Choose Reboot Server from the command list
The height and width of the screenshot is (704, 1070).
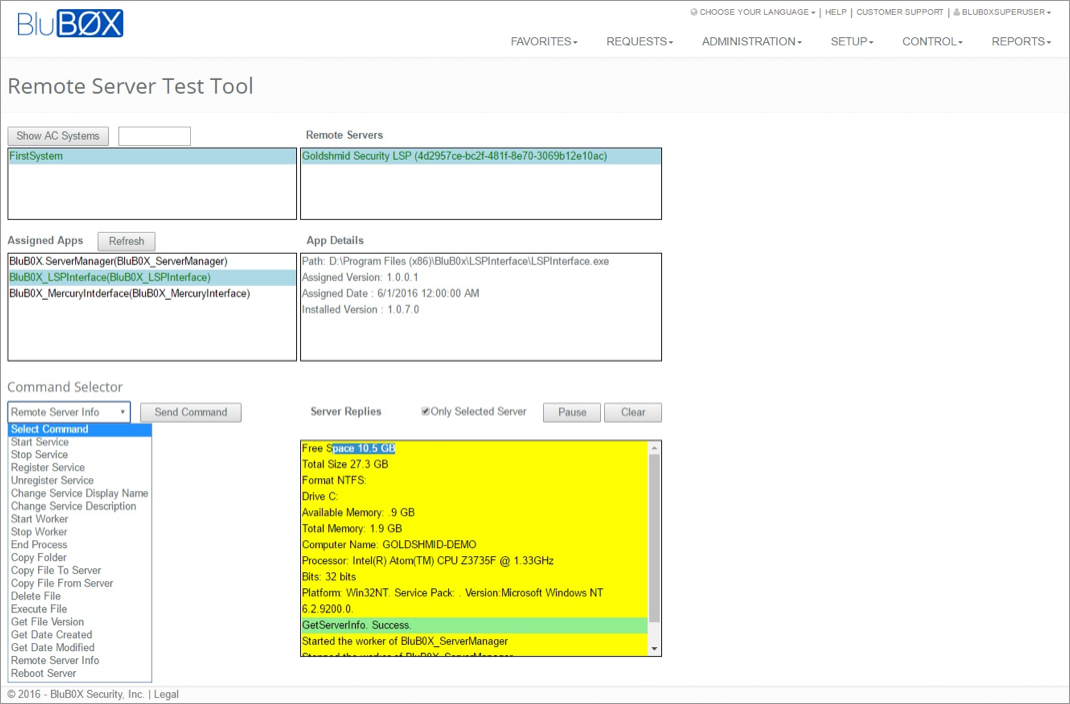(x=44, y=673)
